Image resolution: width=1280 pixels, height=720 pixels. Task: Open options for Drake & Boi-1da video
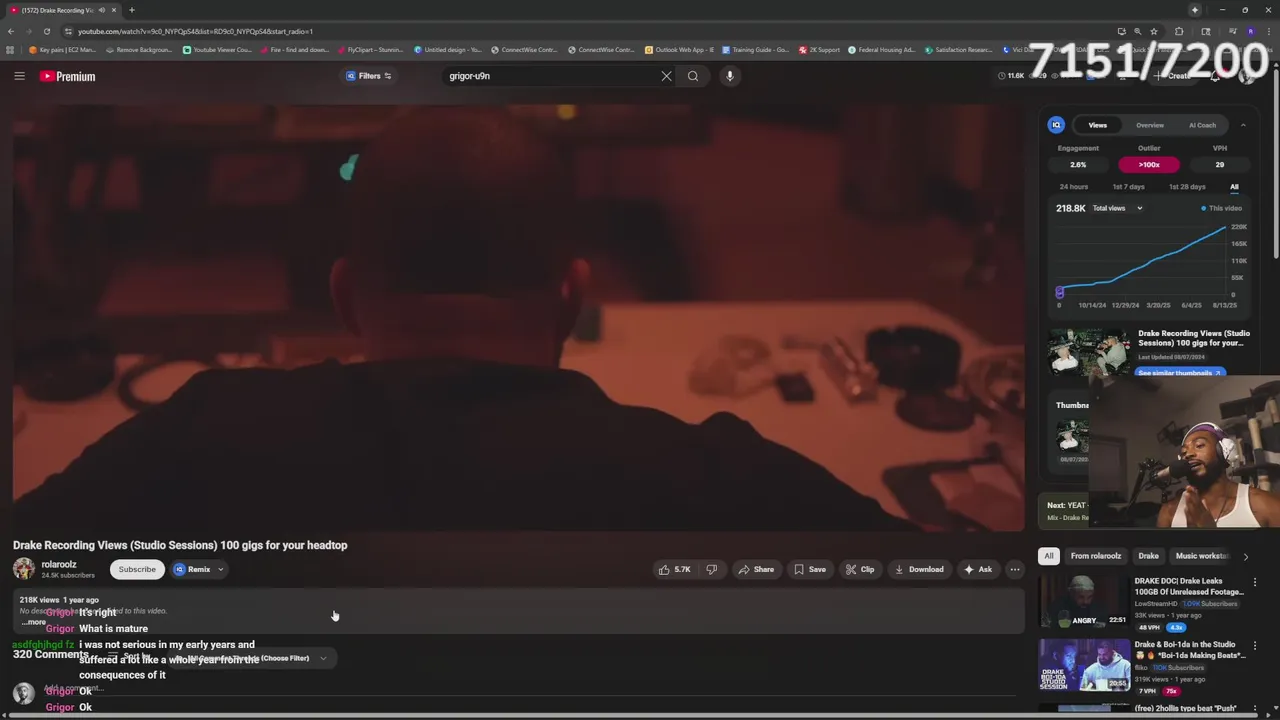[1255, 646]
